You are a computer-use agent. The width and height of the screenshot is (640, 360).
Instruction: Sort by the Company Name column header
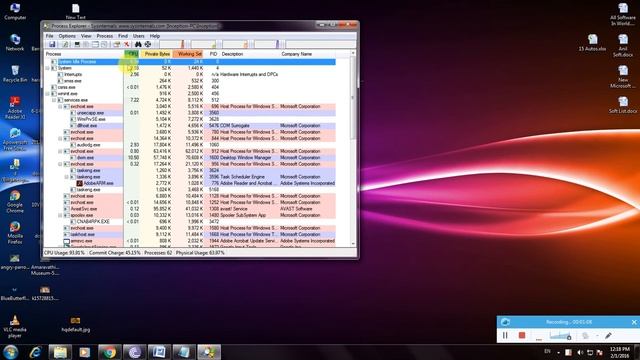coord(308,54)
